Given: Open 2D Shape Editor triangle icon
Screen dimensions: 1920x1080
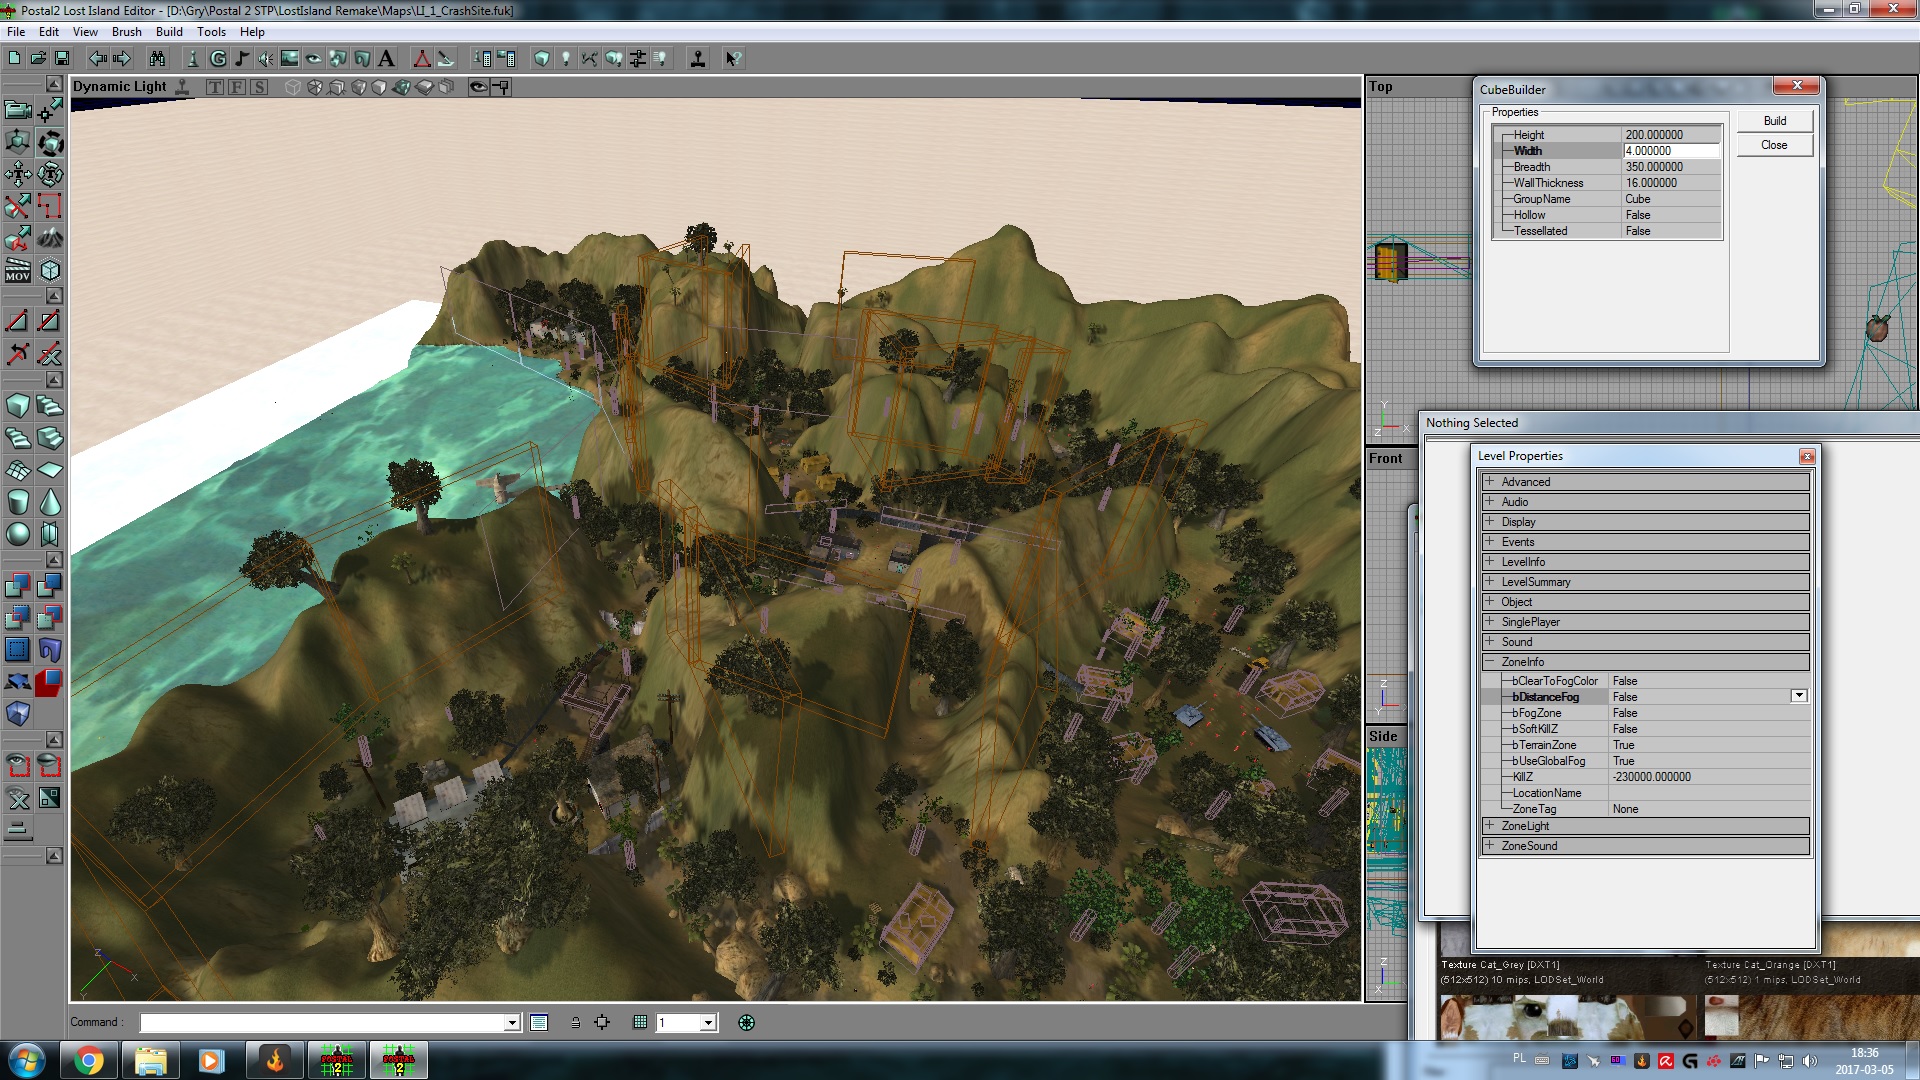Looking at the screenshot, I should pos(422,58).
